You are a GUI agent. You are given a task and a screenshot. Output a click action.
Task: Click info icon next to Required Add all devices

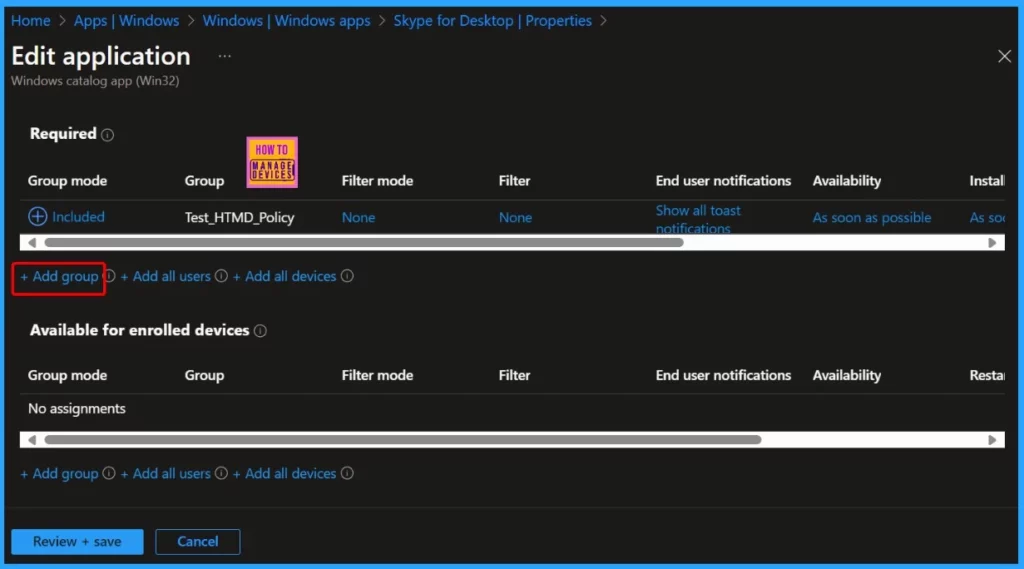[347, 276]
